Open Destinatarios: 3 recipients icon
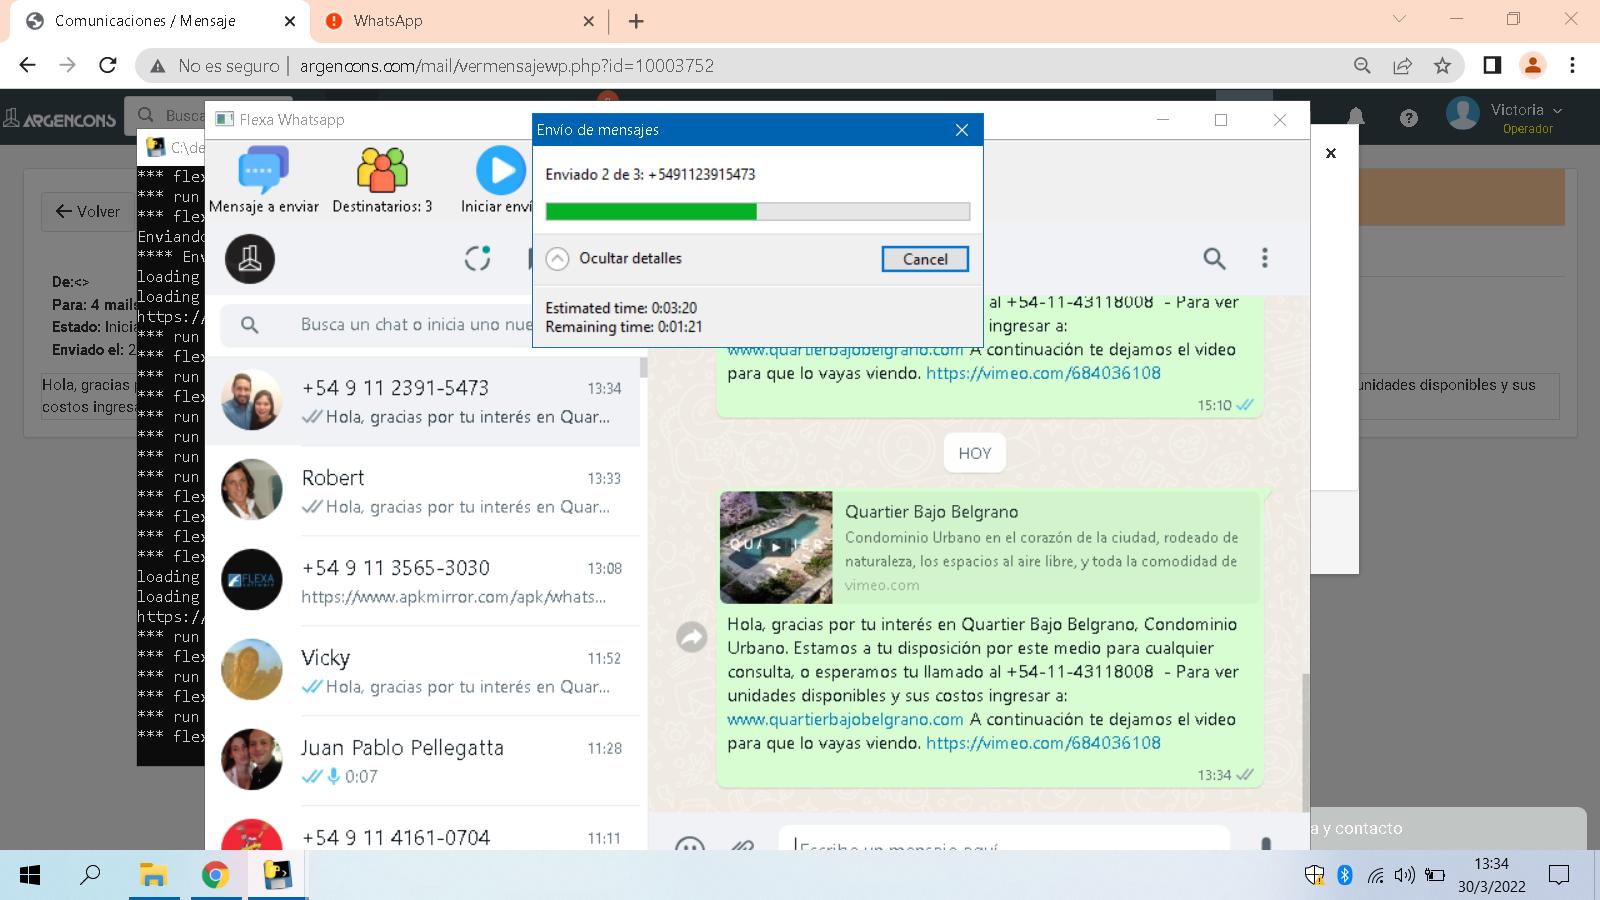Image resolution: width=1600 pixels, height=900 pixels. 382,170
